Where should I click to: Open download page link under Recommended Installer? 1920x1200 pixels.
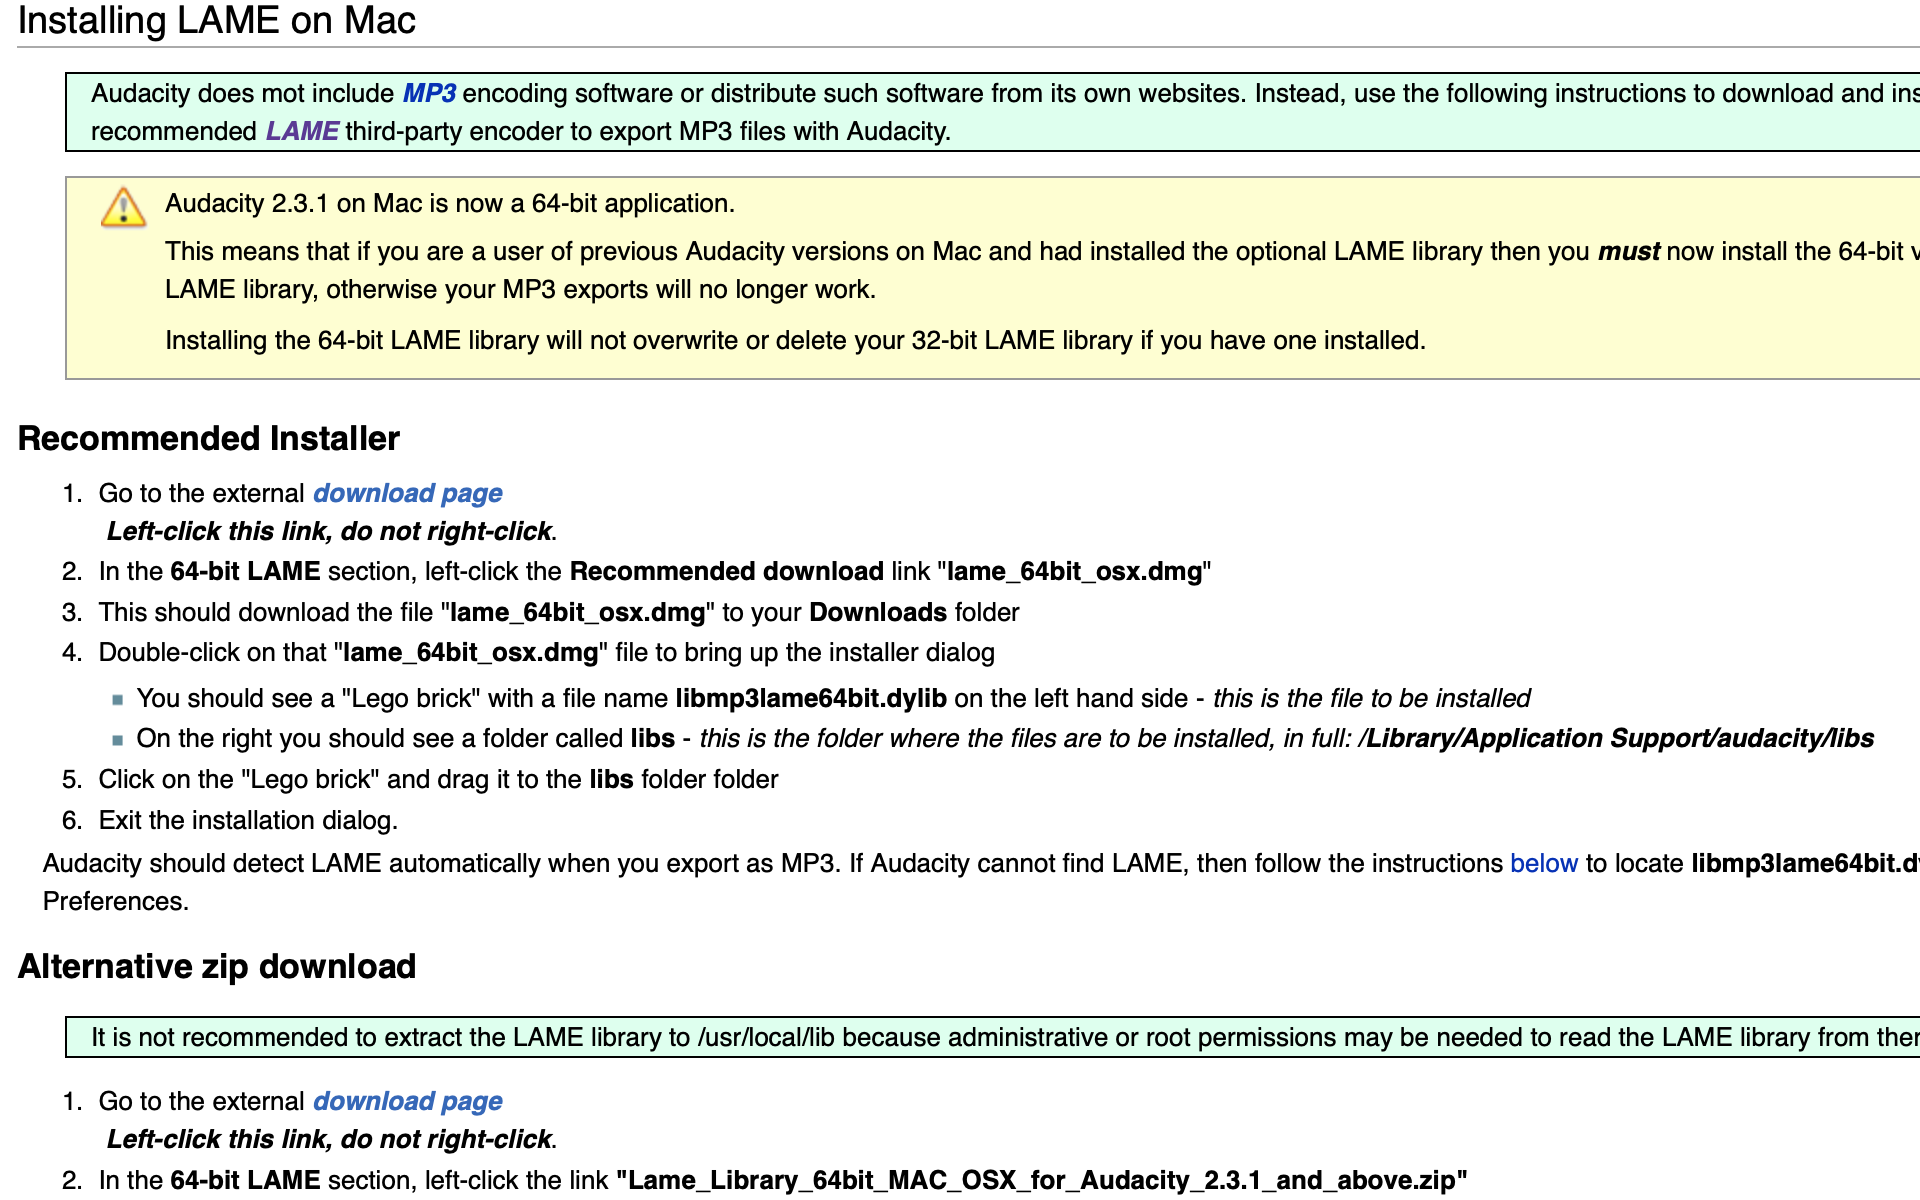[407, 493]
